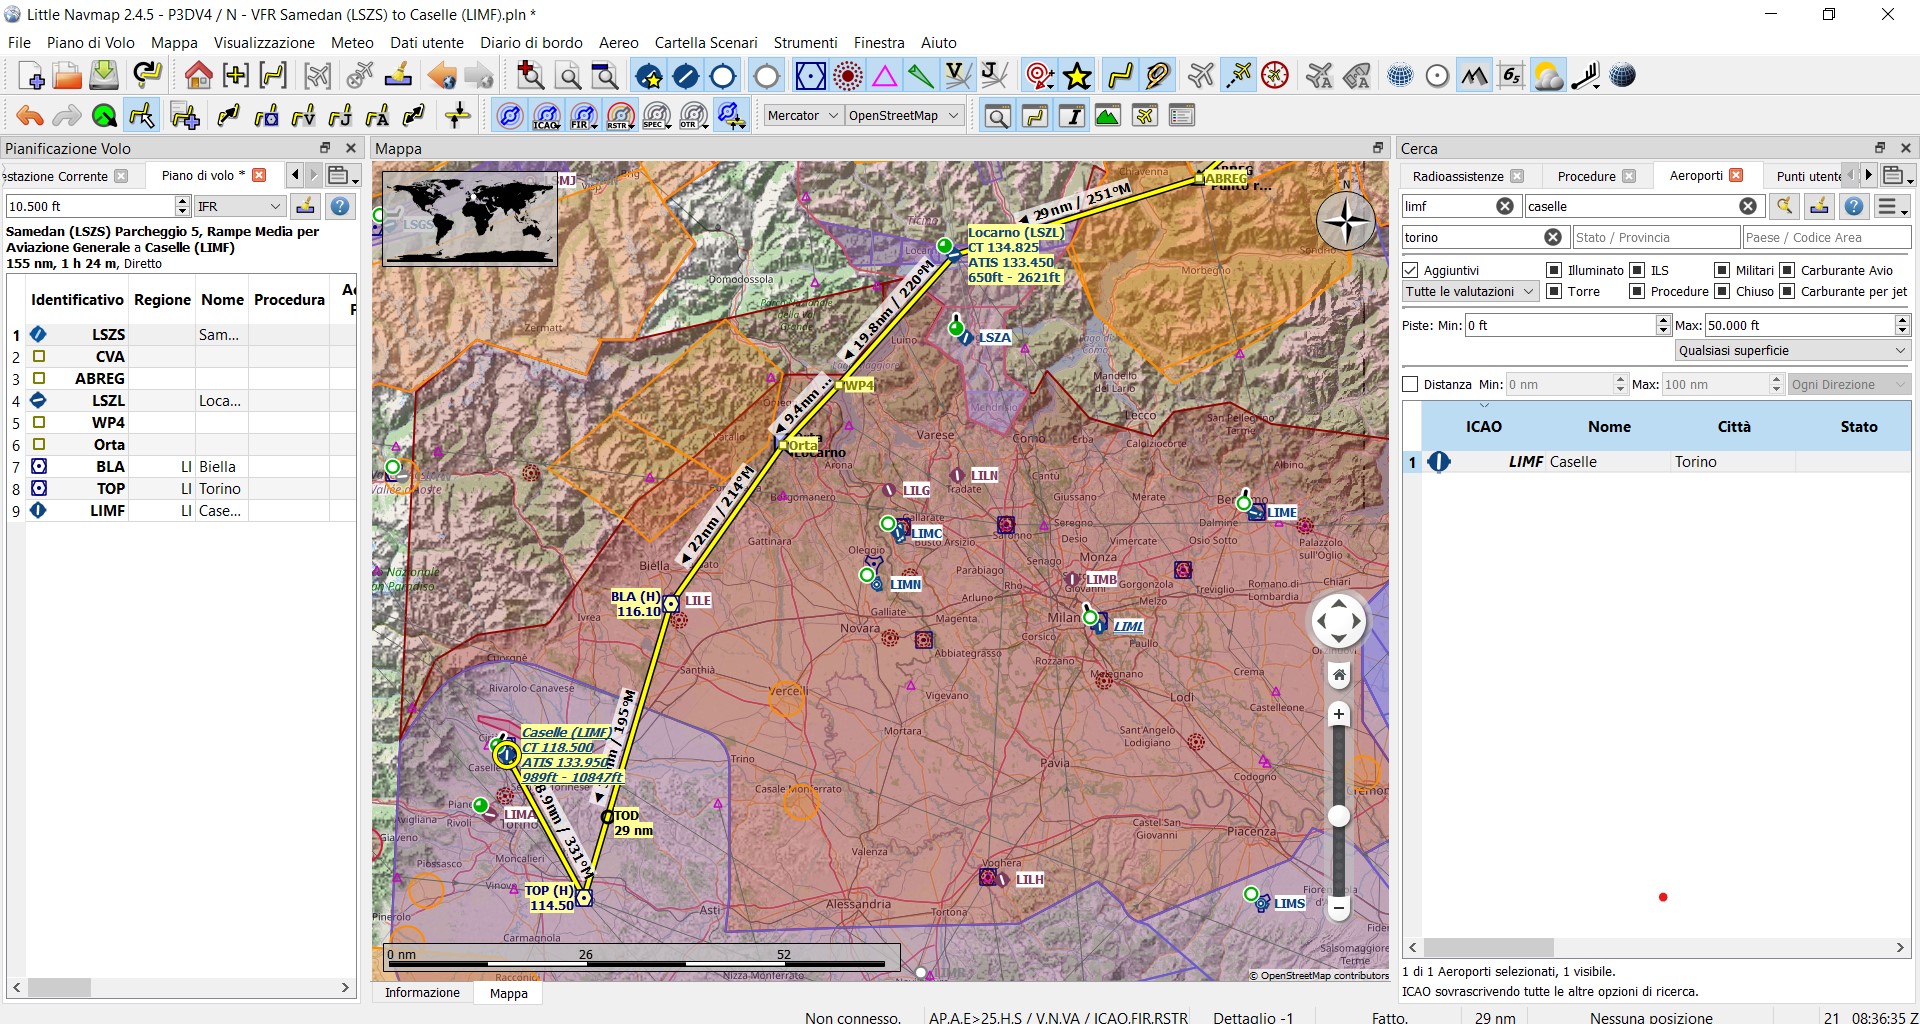Enable the Torre checkbox
Screen dimensions: 1920x1024
pos(1554,291)
